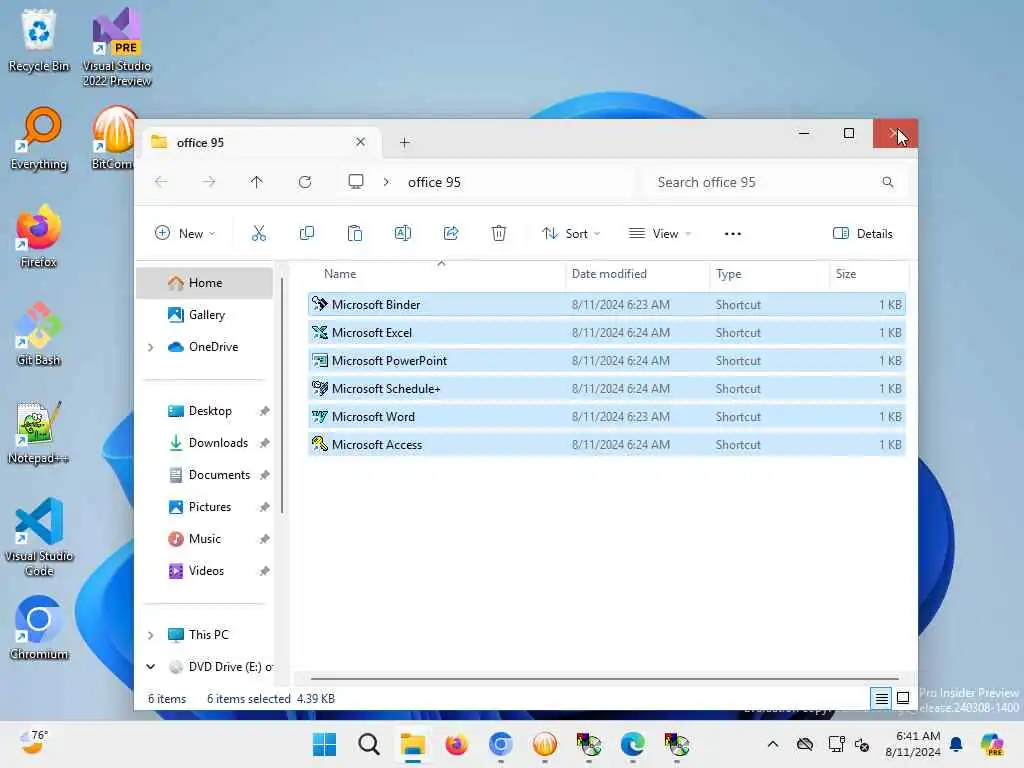Open Microsoft Edge from the taskbar
This screenshot has height=768, width=1024.
point(632,744)
